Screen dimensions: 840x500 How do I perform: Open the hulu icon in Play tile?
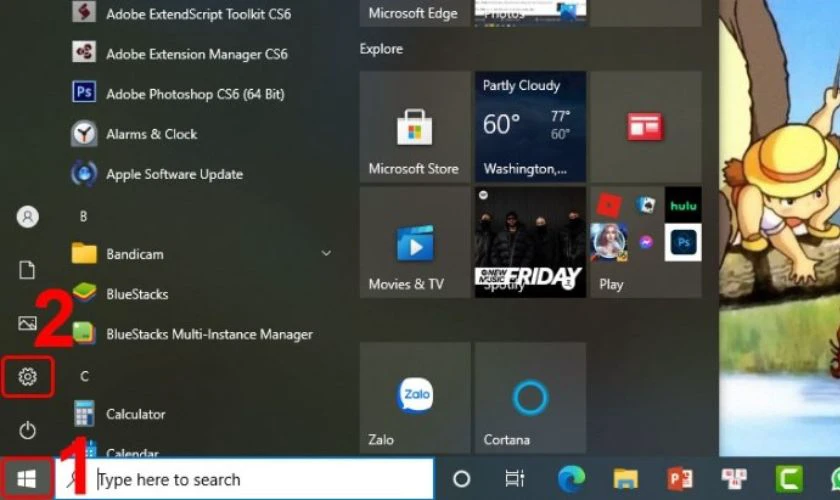click(683, 205)
